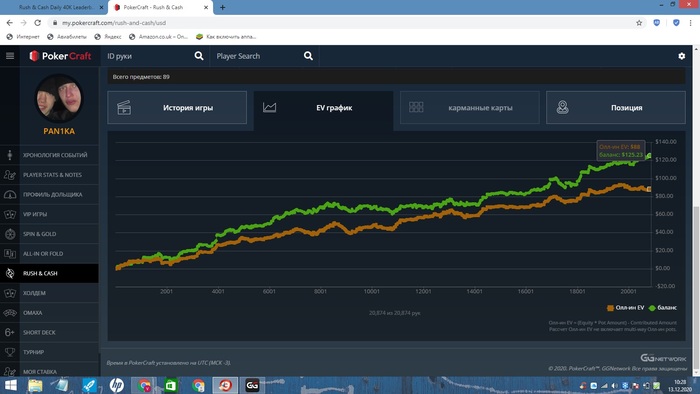
Task: Select Rush & Cash sidebar item
Action: [49, 273]
